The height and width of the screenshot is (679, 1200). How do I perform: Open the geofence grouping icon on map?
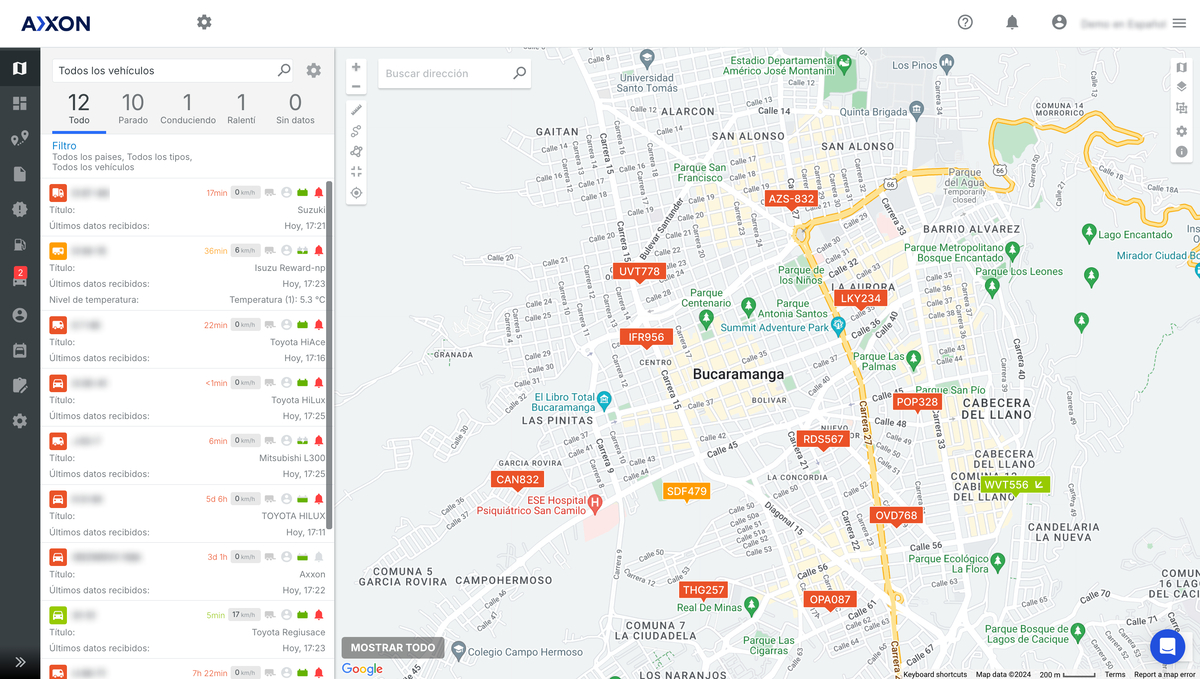point(1181,108)
